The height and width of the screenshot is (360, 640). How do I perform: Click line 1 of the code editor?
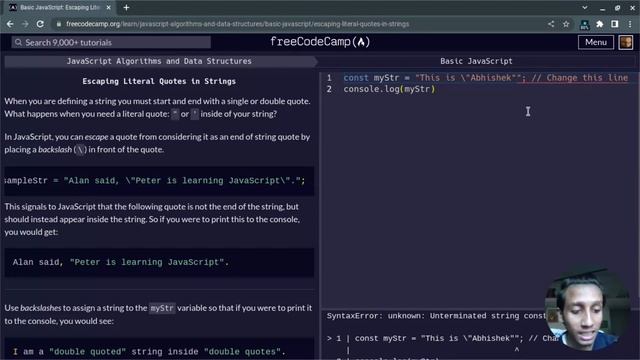(x=485, y=78)
